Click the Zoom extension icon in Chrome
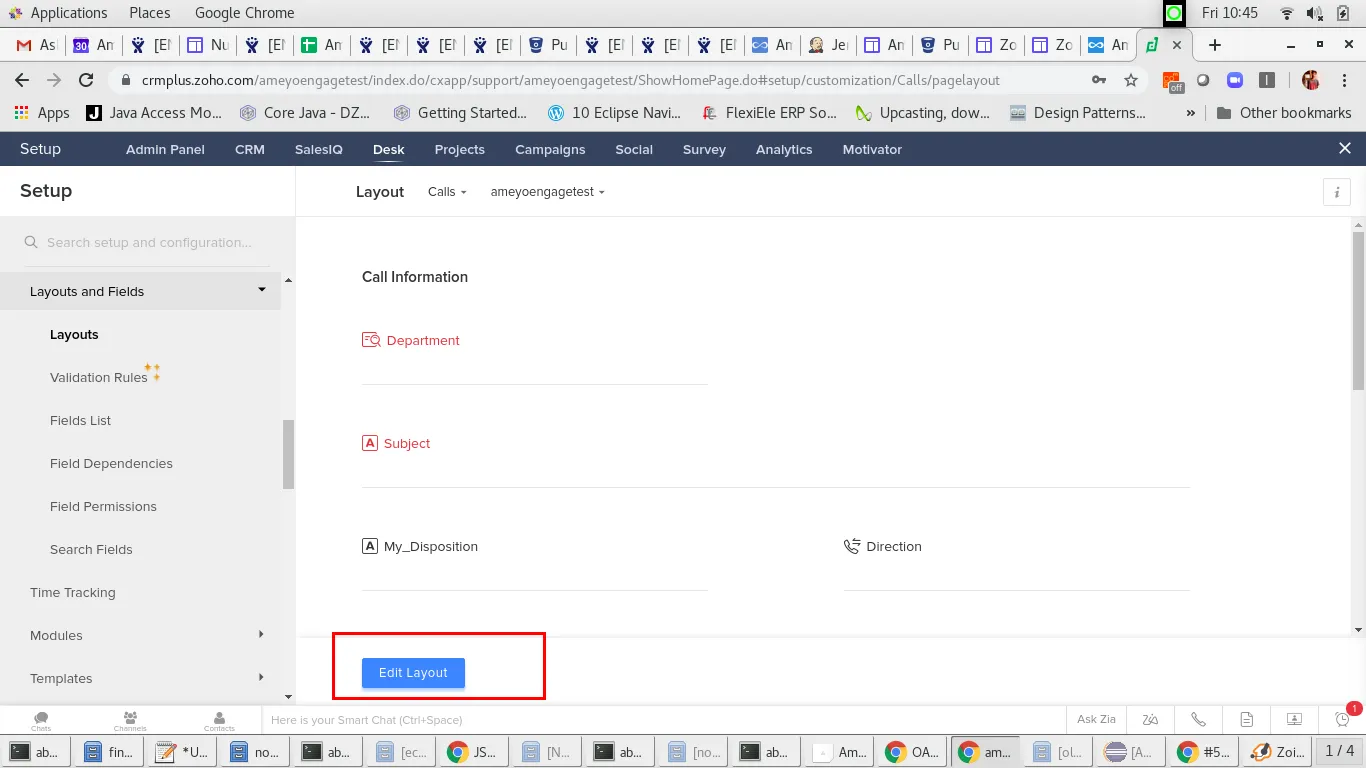Image resolution: width=1366 pixels, height=768 pixels. coord(1235,80)
